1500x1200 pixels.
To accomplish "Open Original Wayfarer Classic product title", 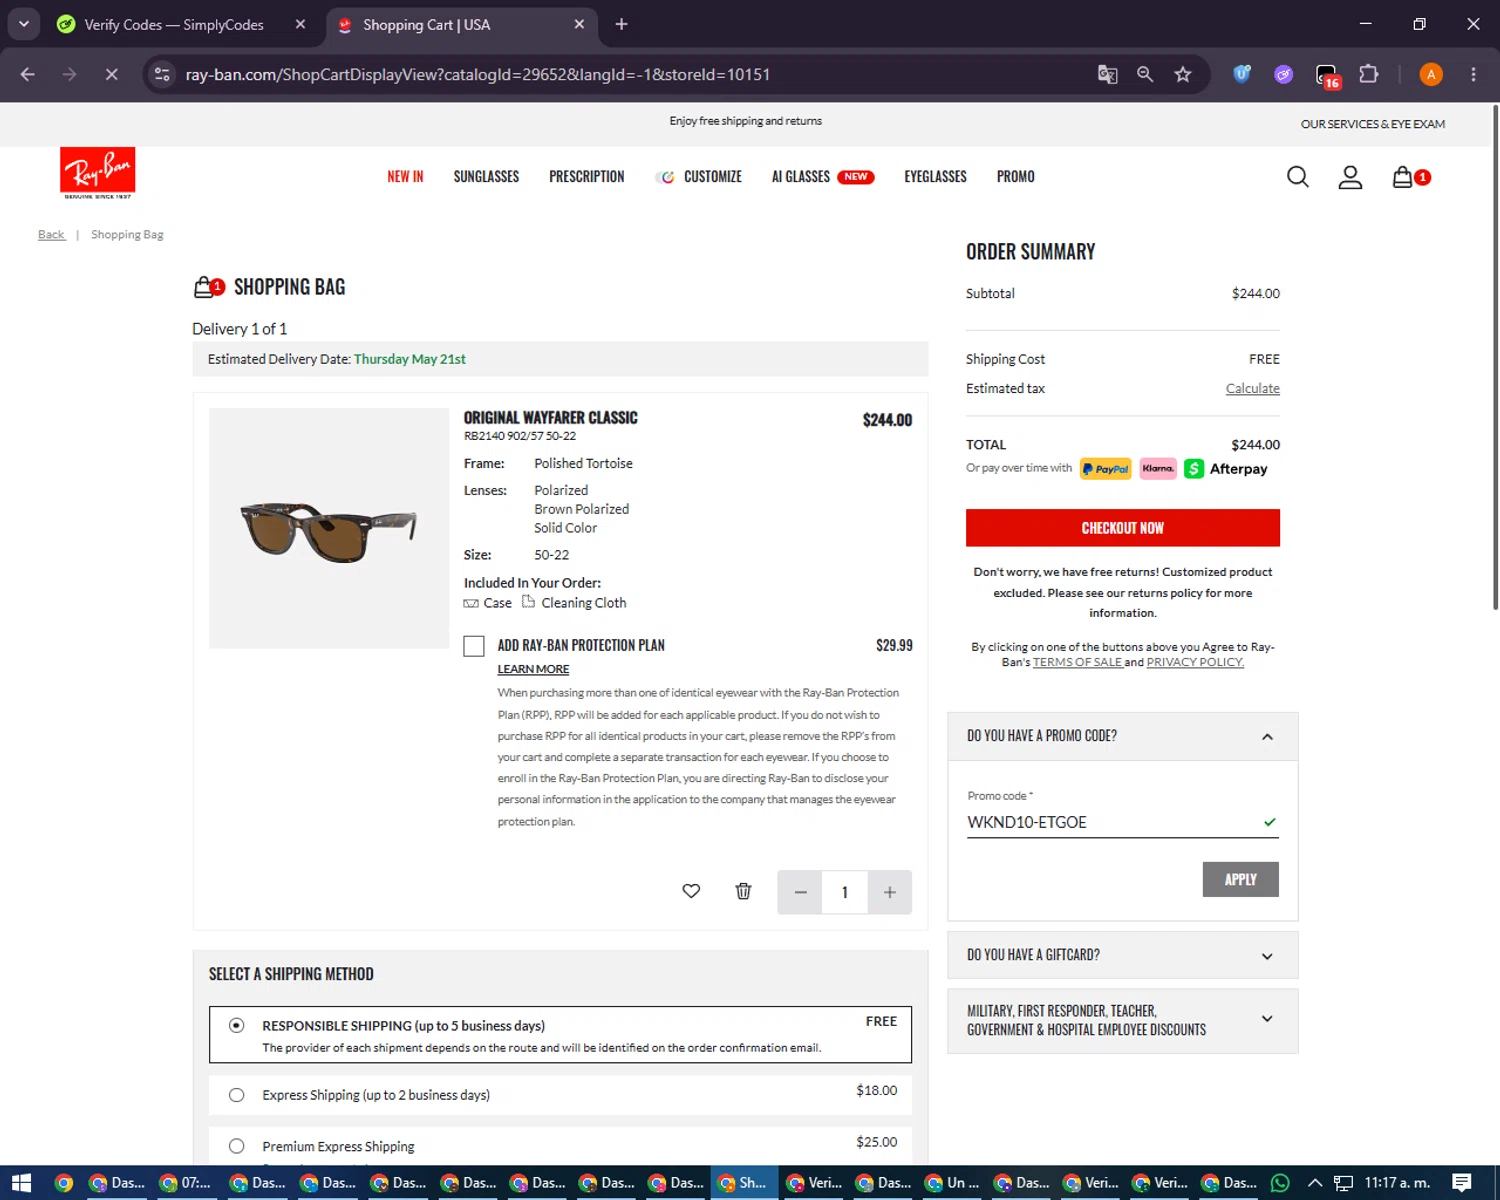I will point(550,418).
